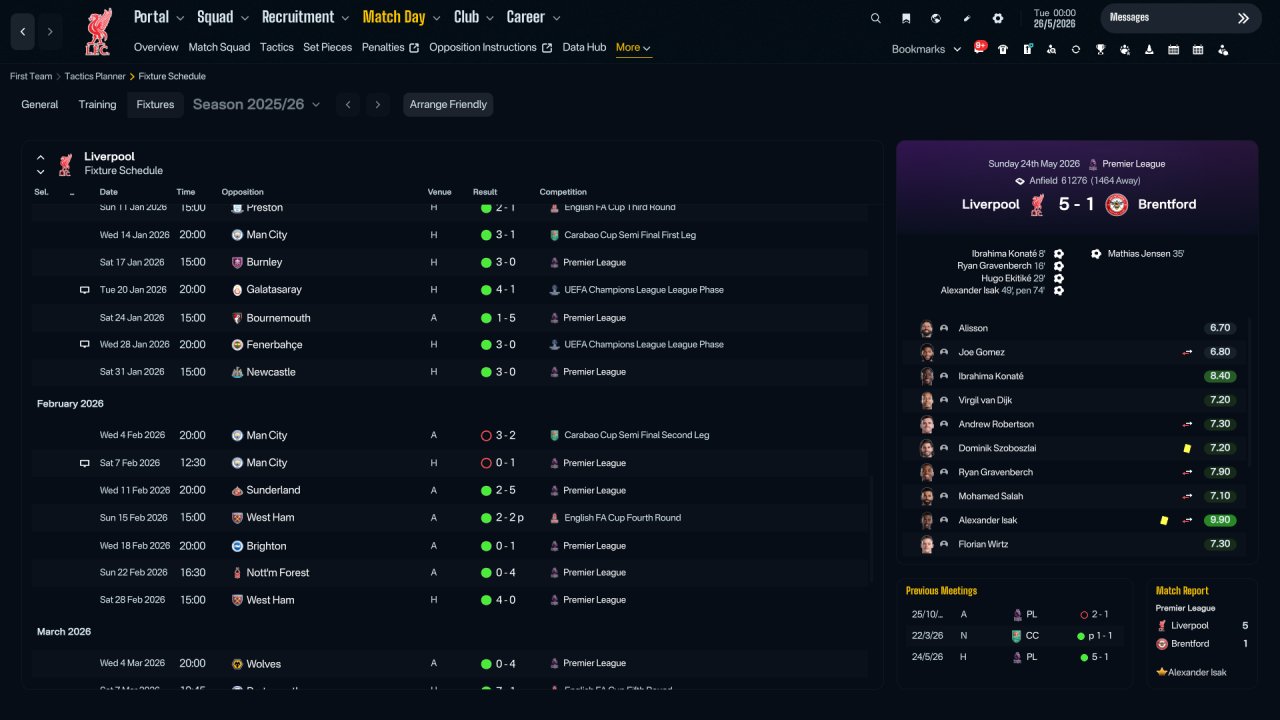Open the Match Squad submenu item
The width and height of the screenshot is (1280, 720).
tap(219, 47)
